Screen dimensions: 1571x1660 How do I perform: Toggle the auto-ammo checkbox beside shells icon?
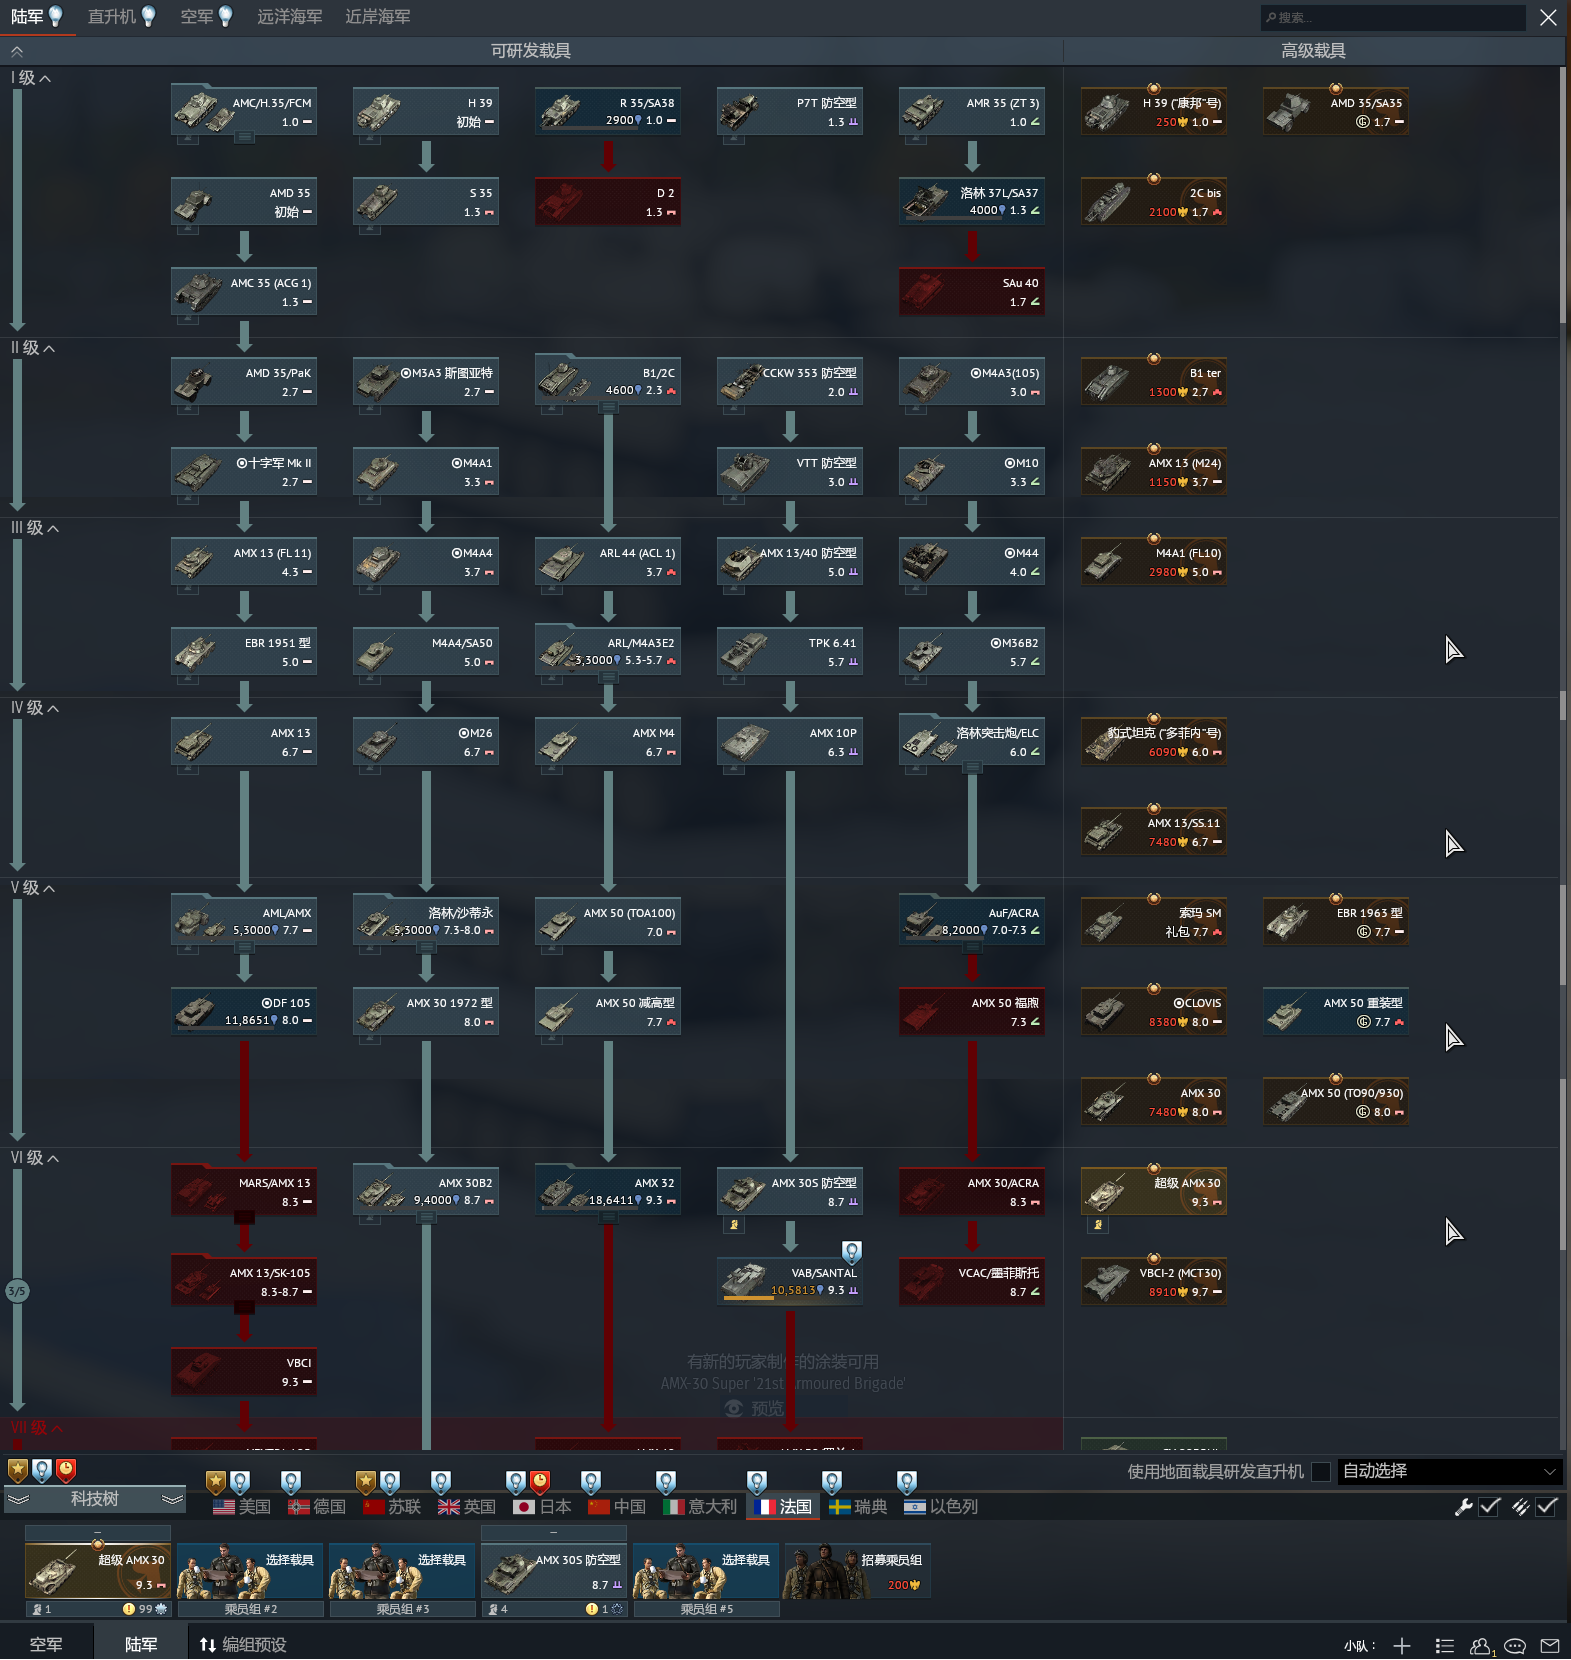[1547, 1507]
